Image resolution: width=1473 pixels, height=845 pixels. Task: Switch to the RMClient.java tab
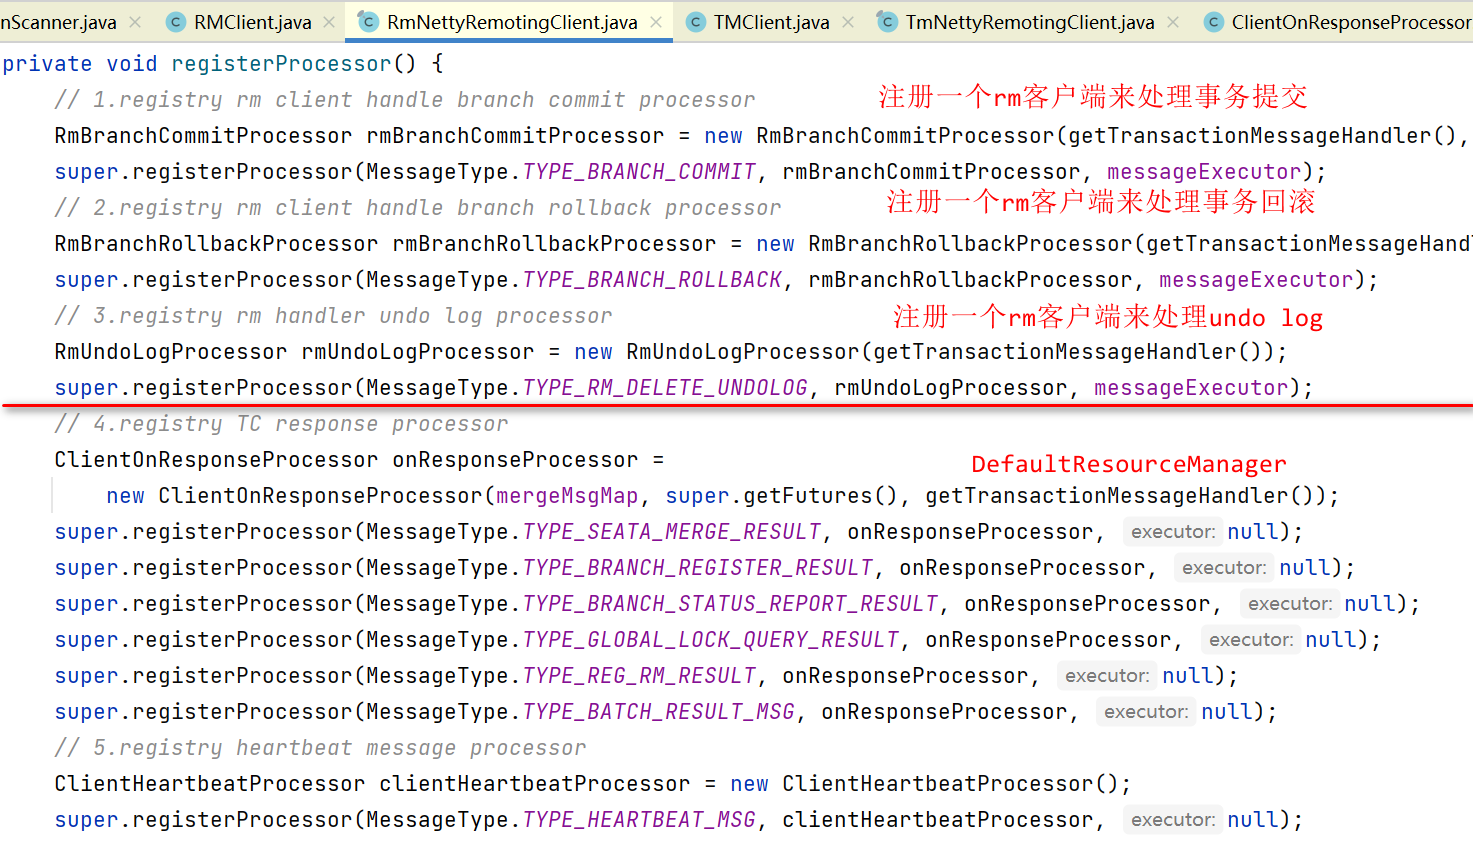252,22
